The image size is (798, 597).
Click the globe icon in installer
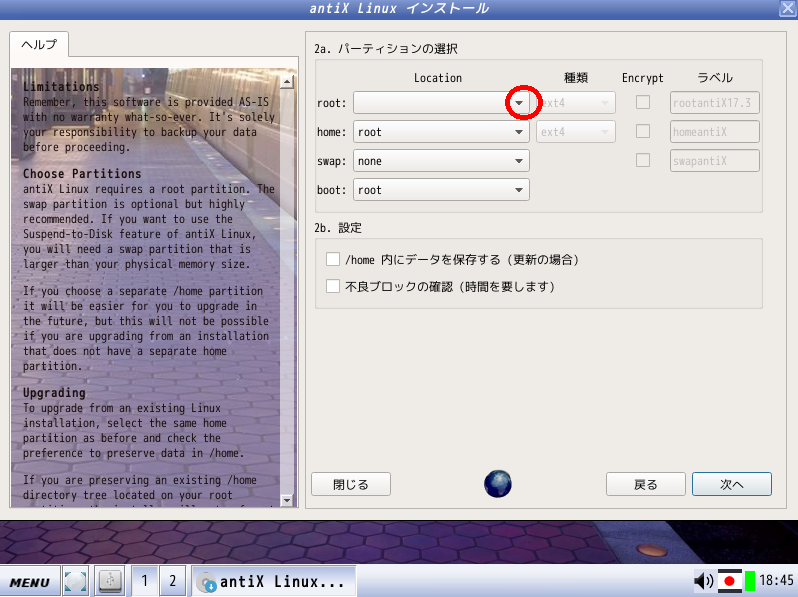(x=498, y=484)
